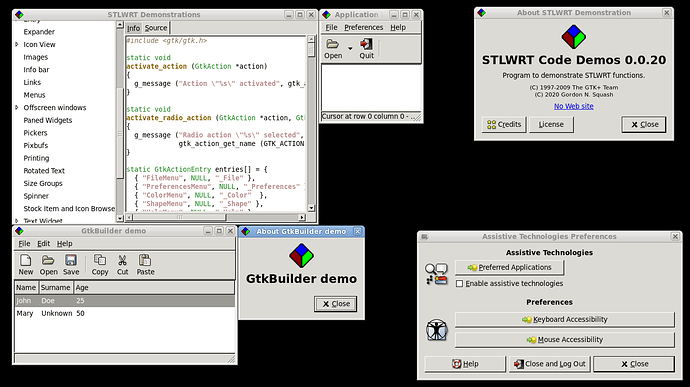Open Edit menu in GtkBuilder demo
The width and height of the screenshot is (690, 387).
point(43,243)
